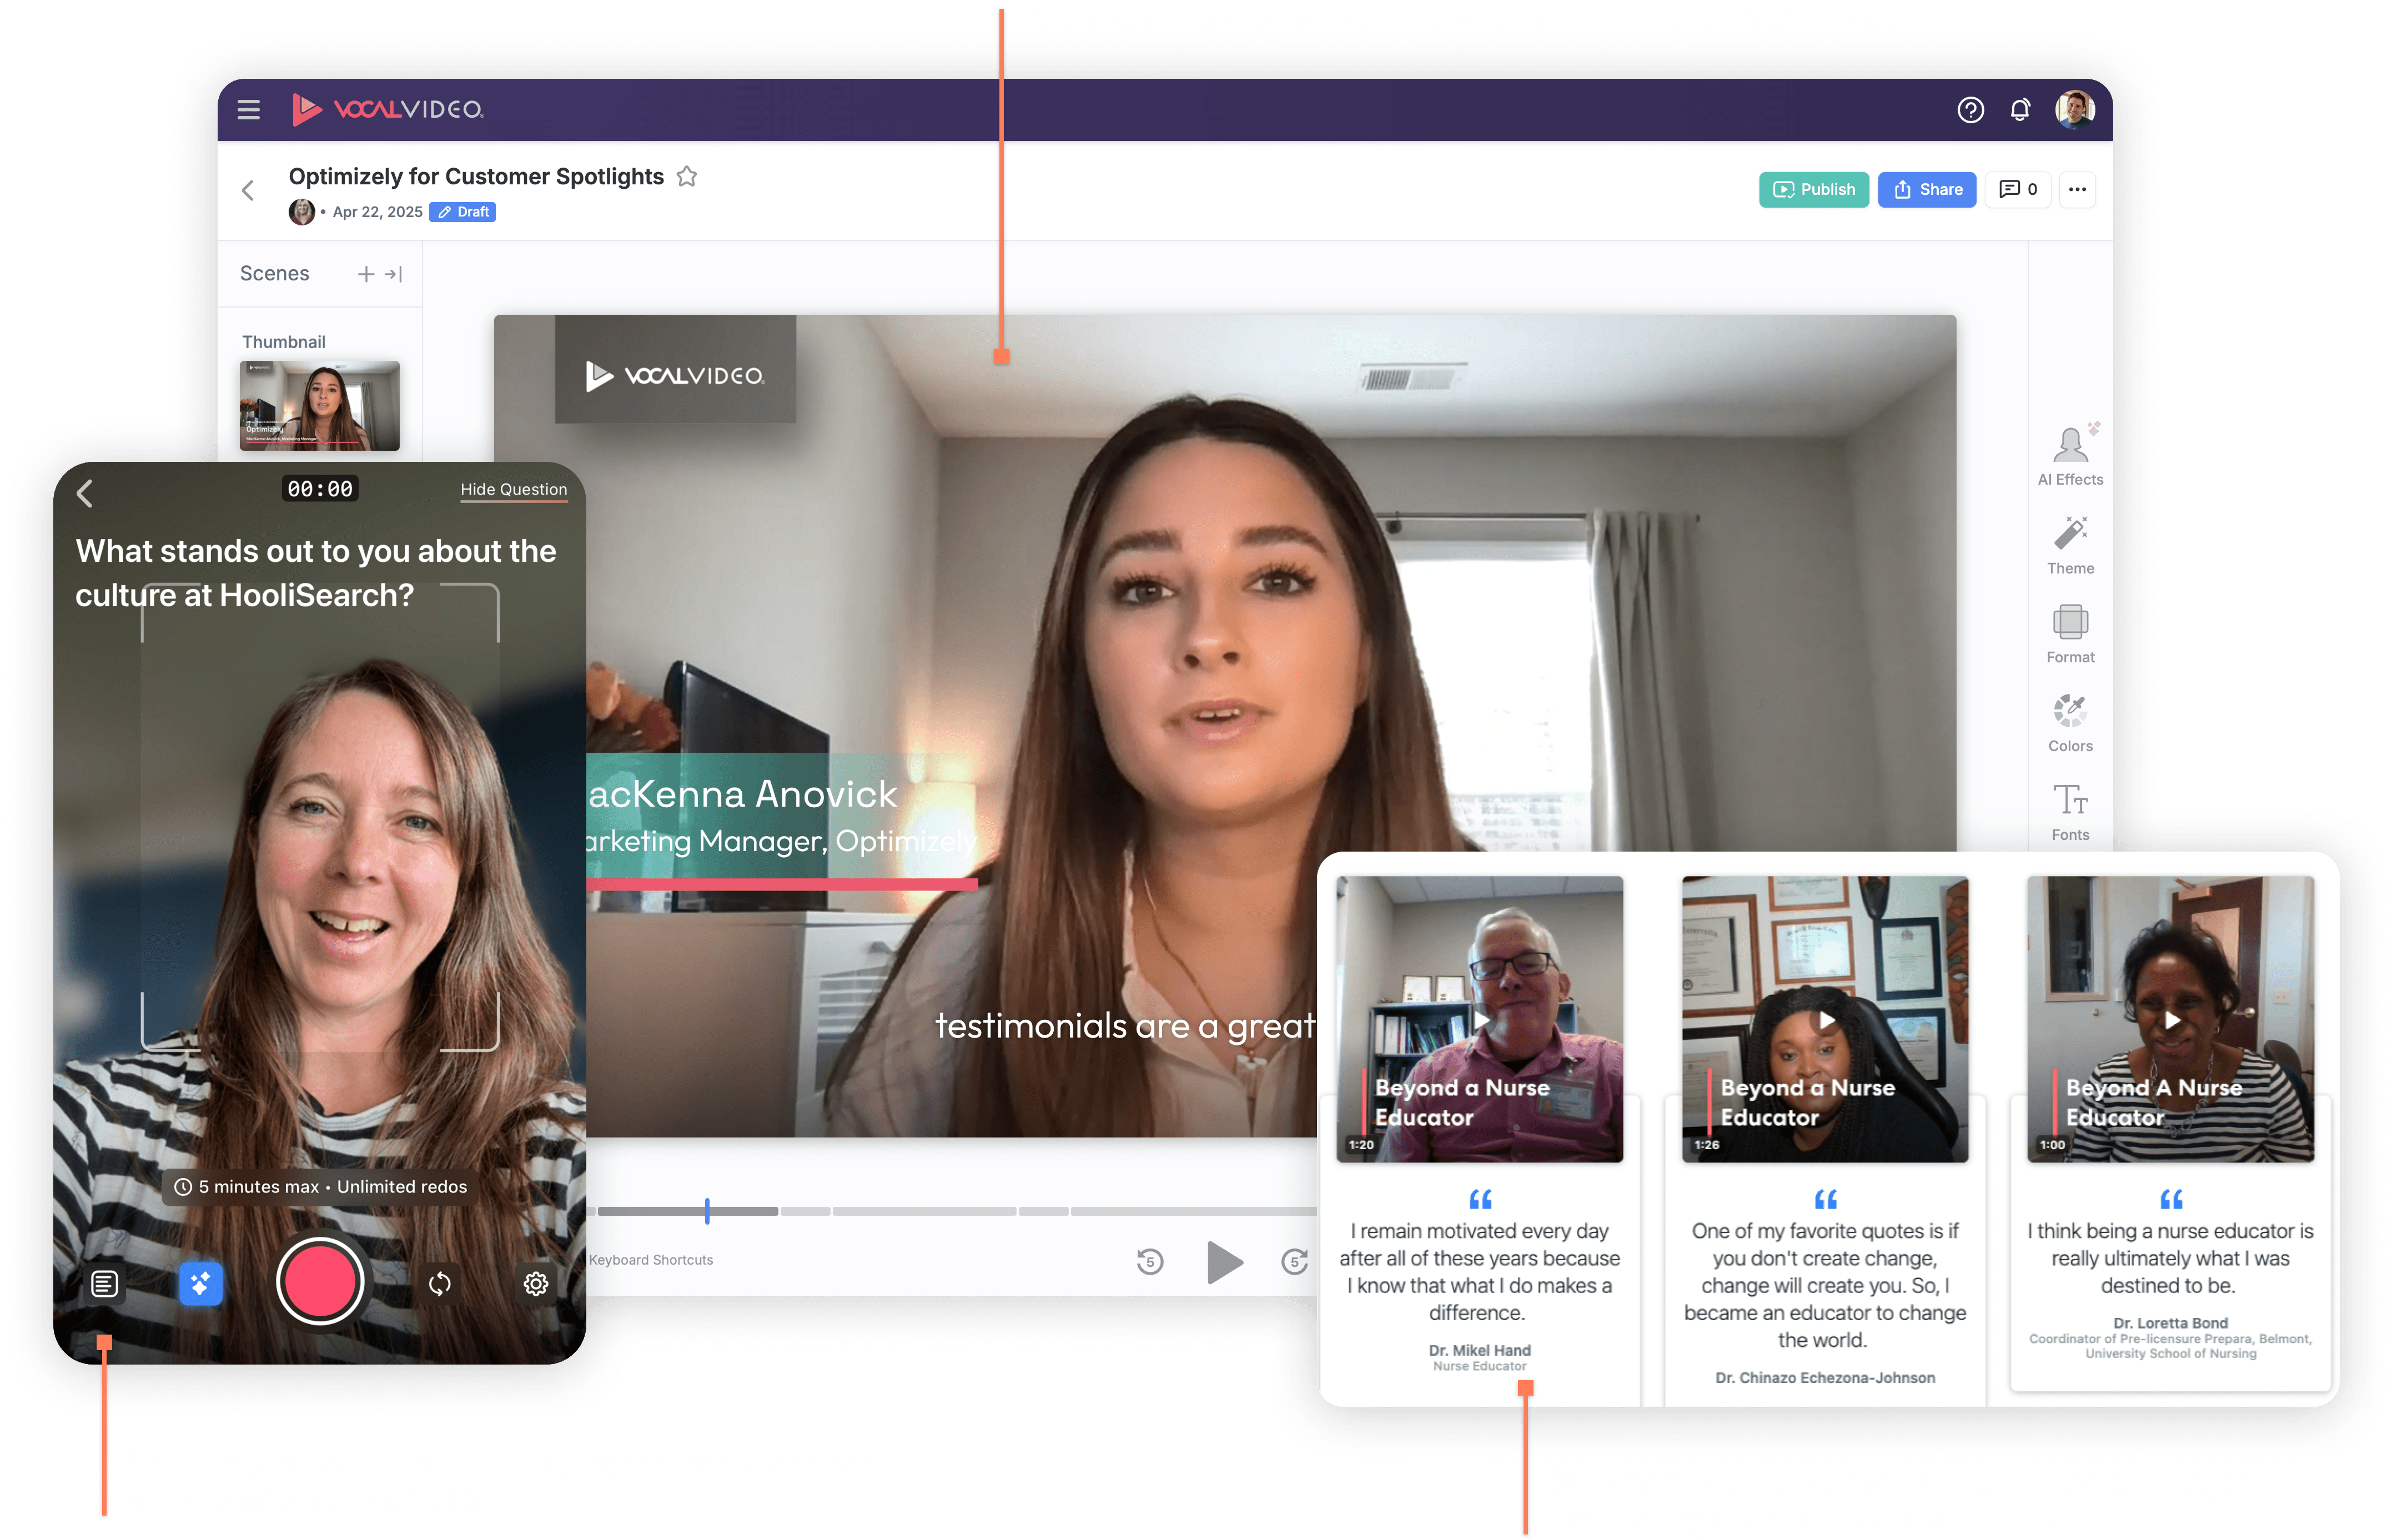
Task: Click the "5 minutes max • Unlimited redos" label
Action: (x=320, y=1187)
